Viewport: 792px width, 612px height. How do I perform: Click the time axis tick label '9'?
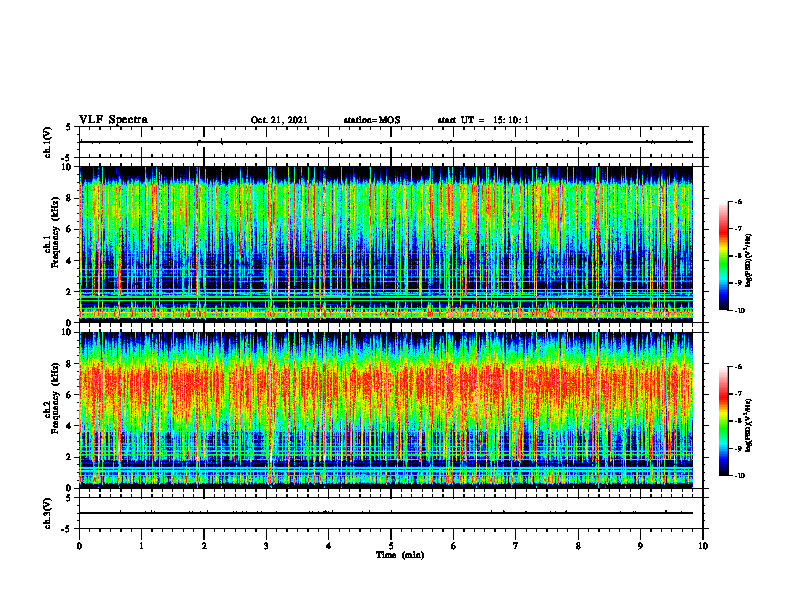[640, 546]
